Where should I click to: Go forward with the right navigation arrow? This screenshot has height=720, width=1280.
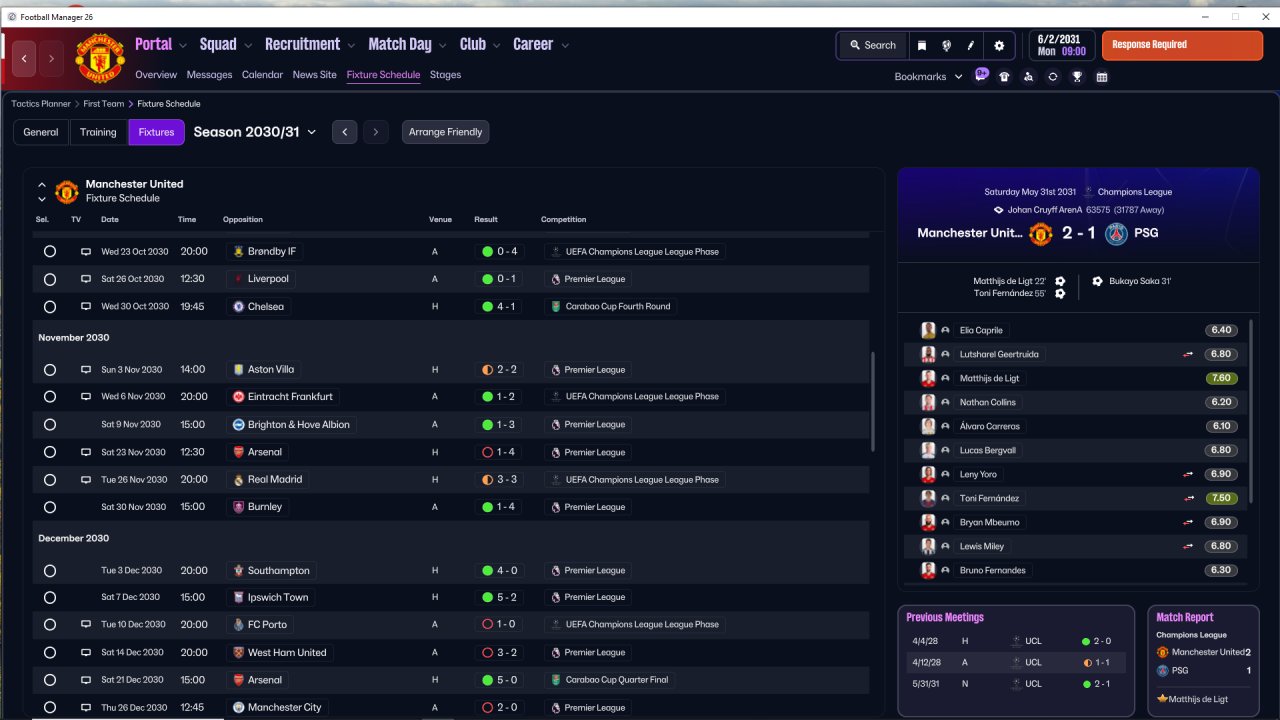tap(51, 59)
